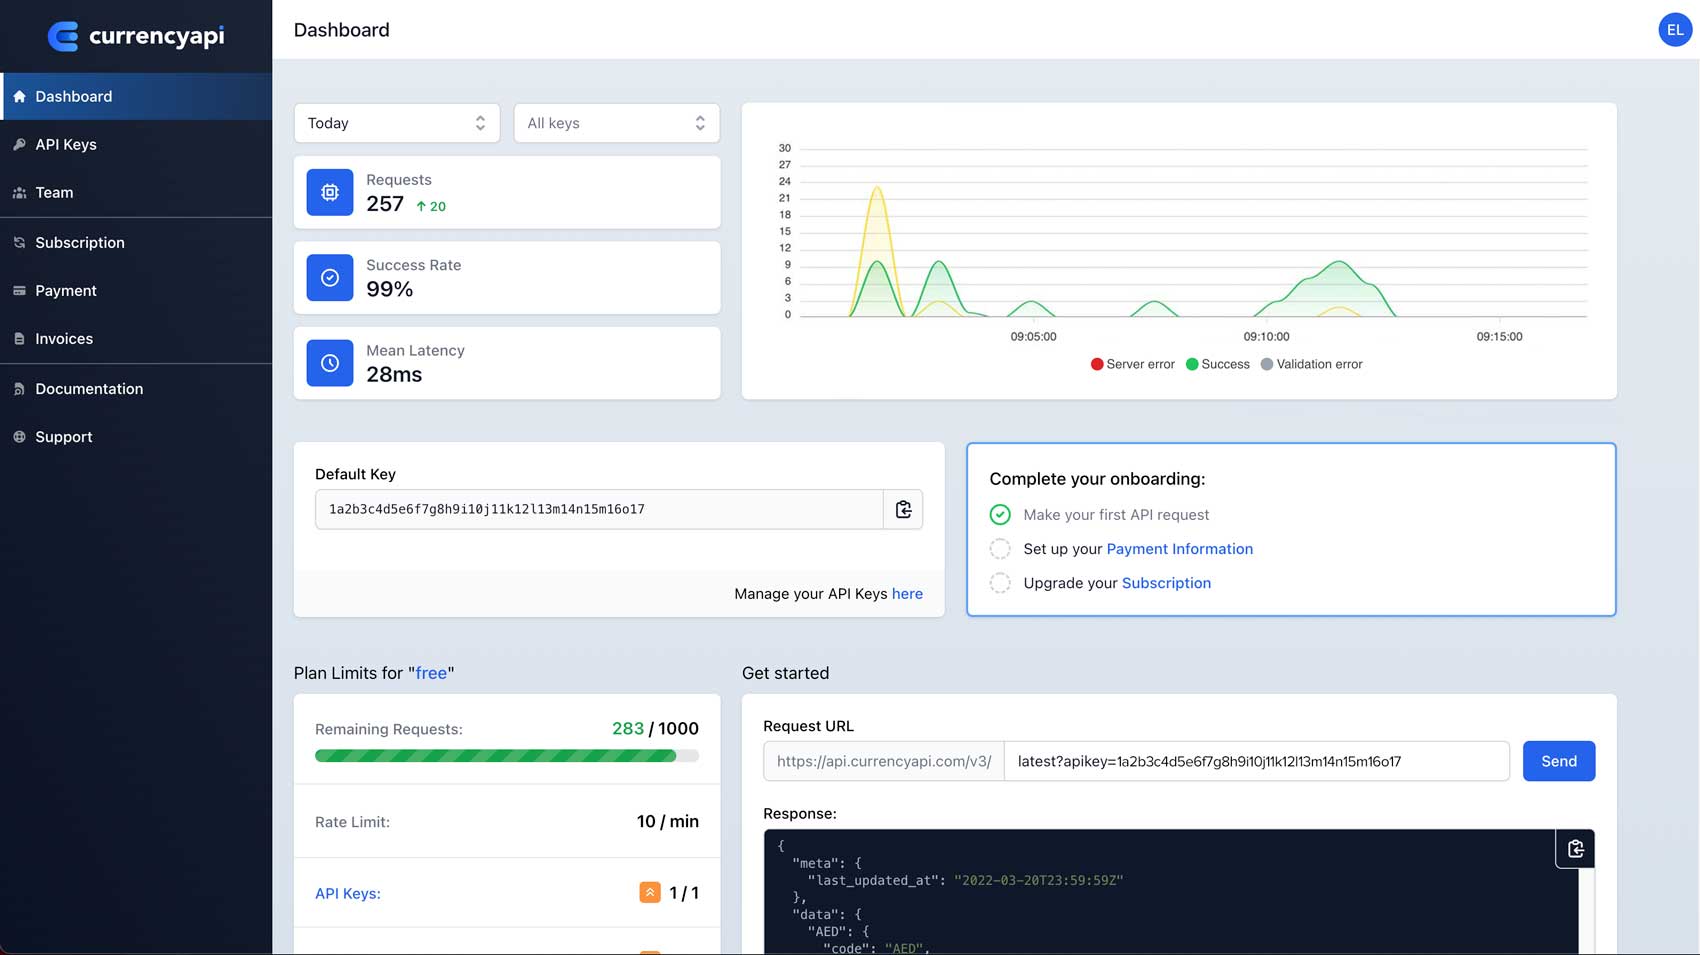Click the Remaining Requests progress bar
This screenshot has width=1700, height=955.
[505, 755]
